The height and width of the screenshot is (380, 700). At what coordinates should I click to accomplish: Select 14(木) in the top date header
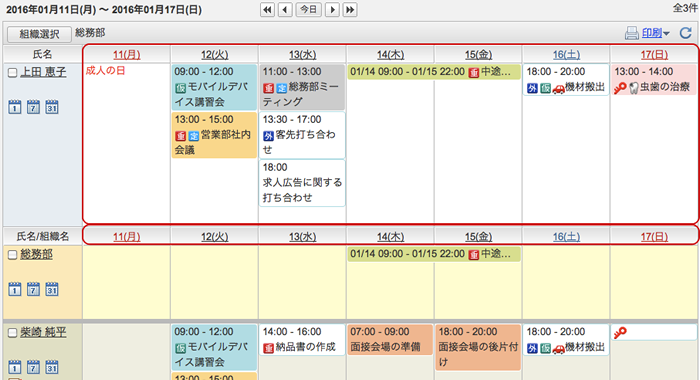tap(390, 54)
